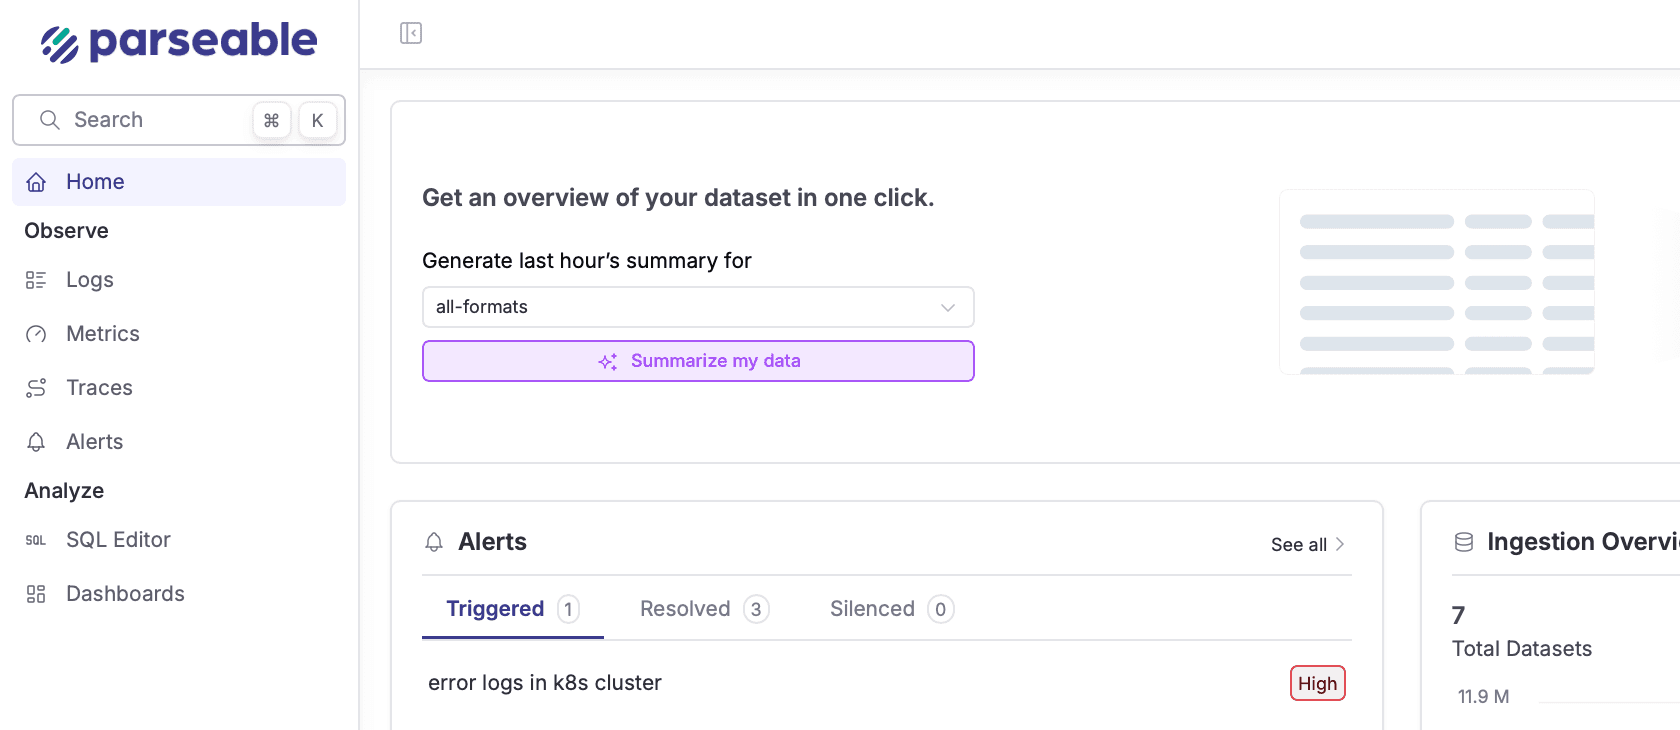Image resolution: width=1680 pixels, height=730 pixels.
Task: Open the Silenced alerts tab
Action: point(873,608)
